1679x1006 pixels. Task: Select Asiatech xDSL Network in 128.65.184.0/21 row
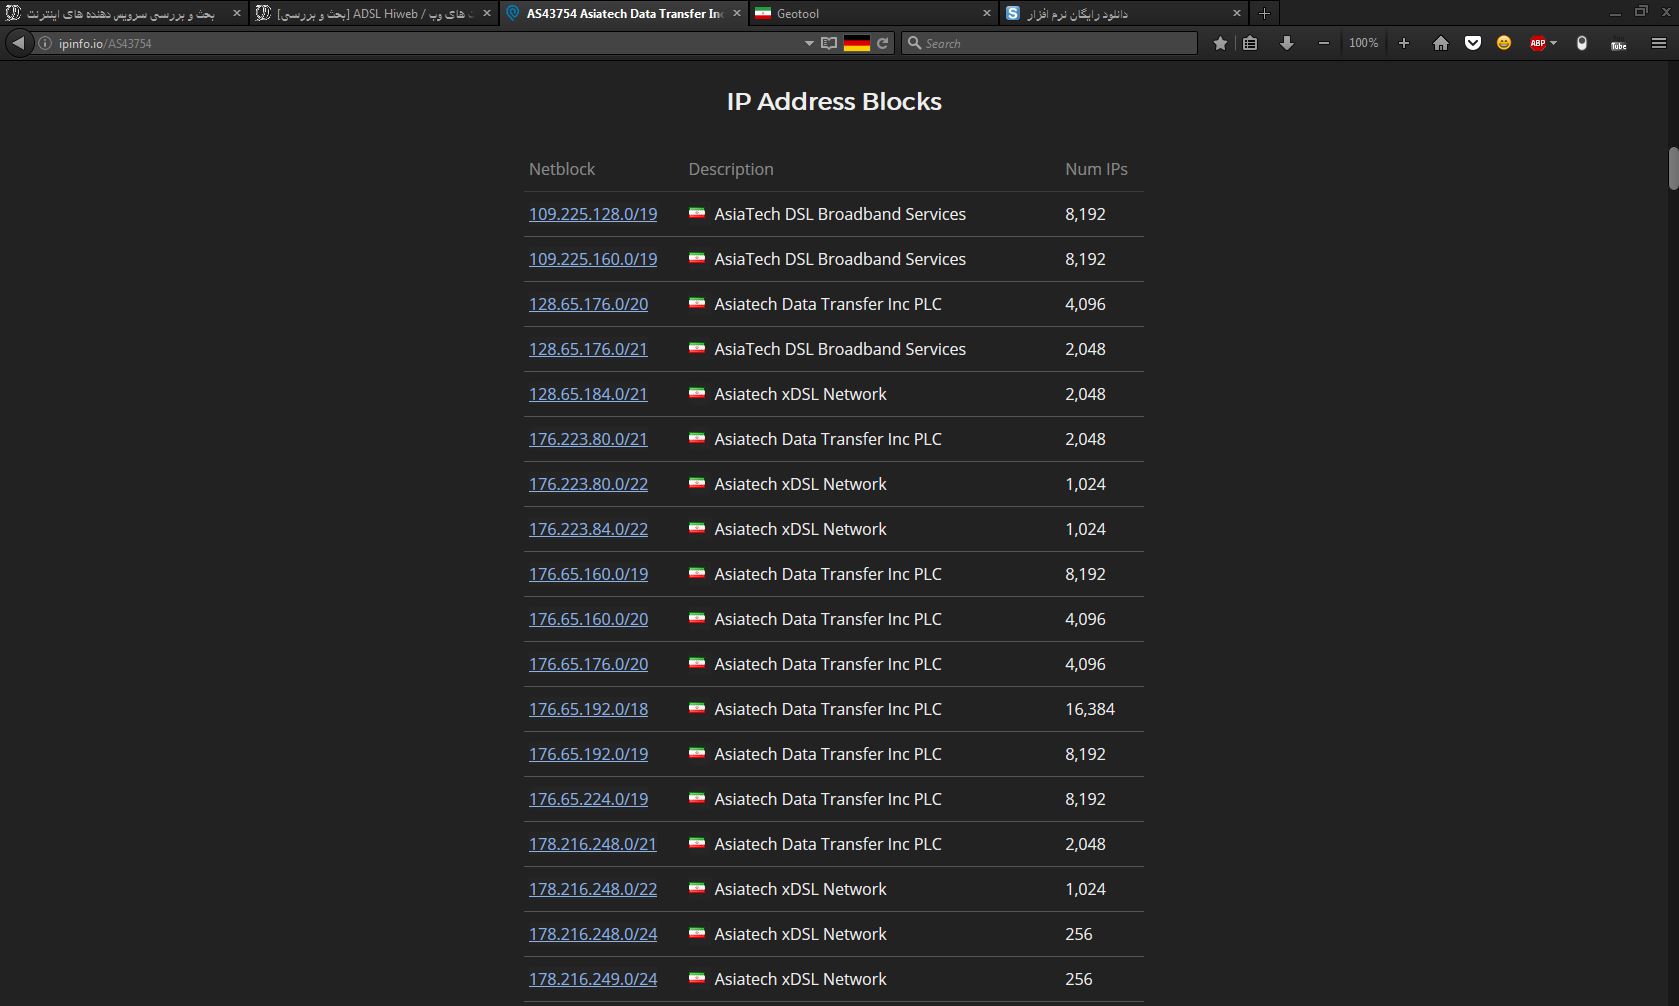tap(800, 394)
